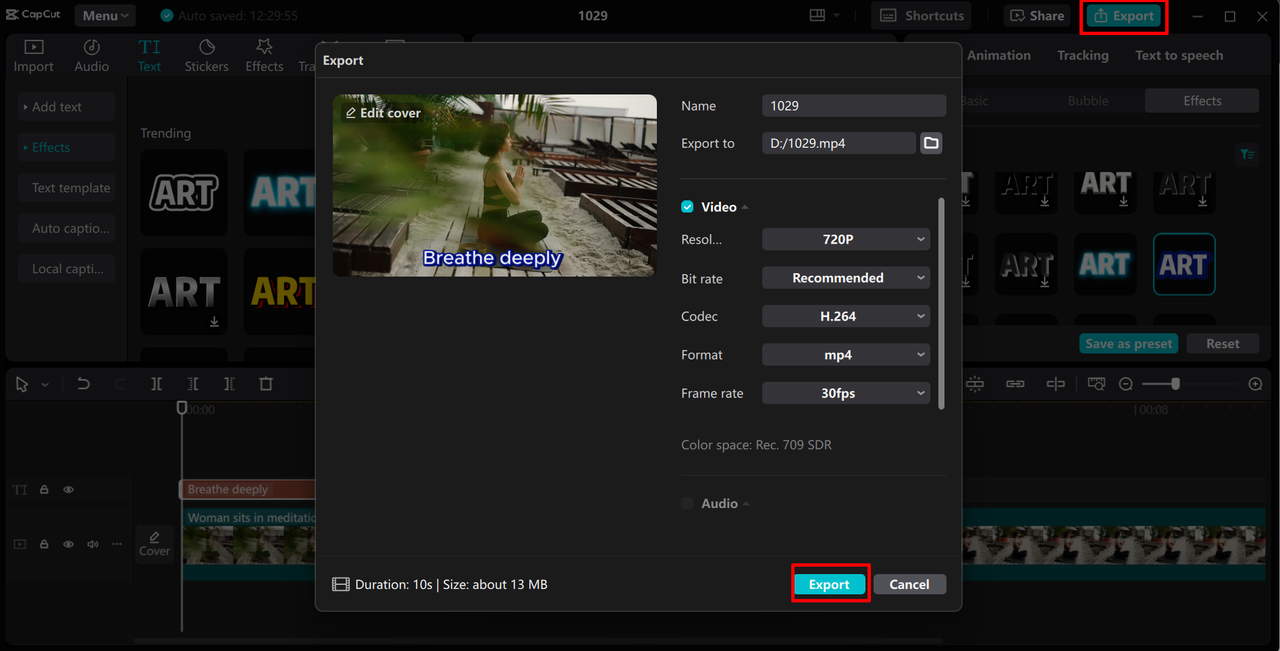
Task: Select the arrow pointer tool
Action: pyautogui.click(x=22, y=384)
